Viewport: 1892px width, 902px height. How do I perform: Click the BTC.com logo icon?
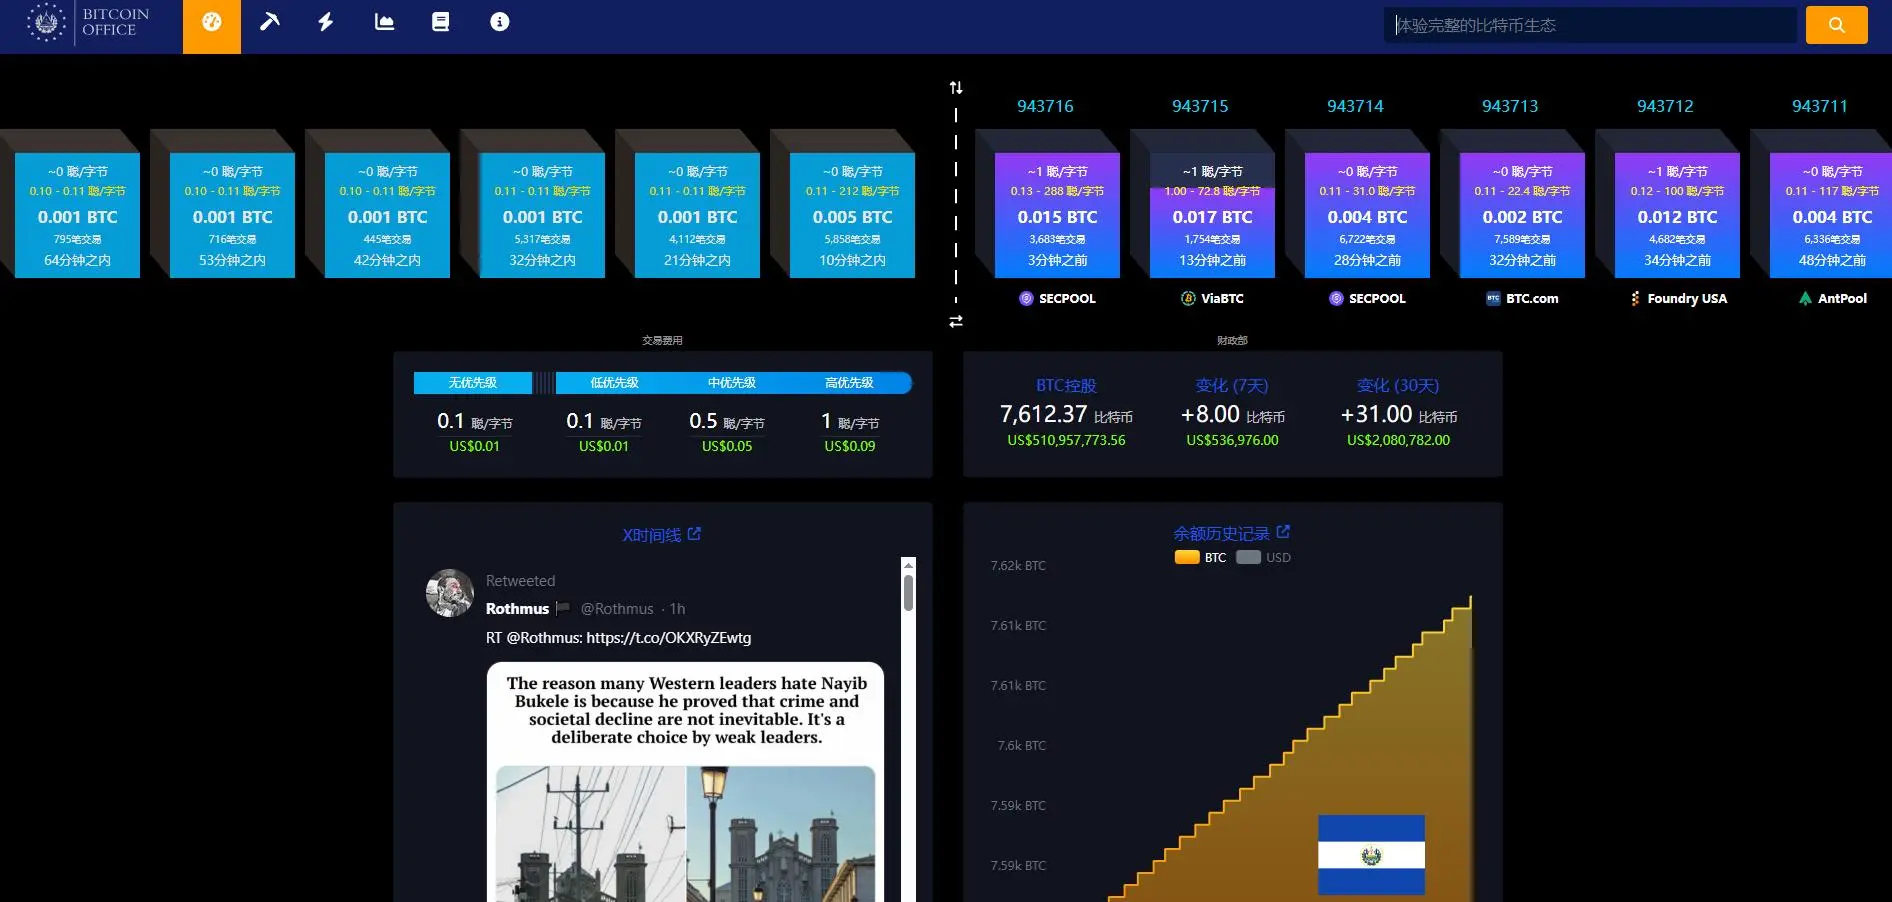tap(1493, 298)
